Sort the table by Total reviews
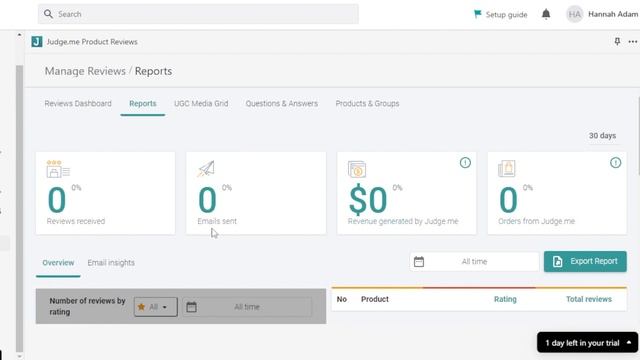This screenshot has height=360, width=640. (x=589, y=299)
